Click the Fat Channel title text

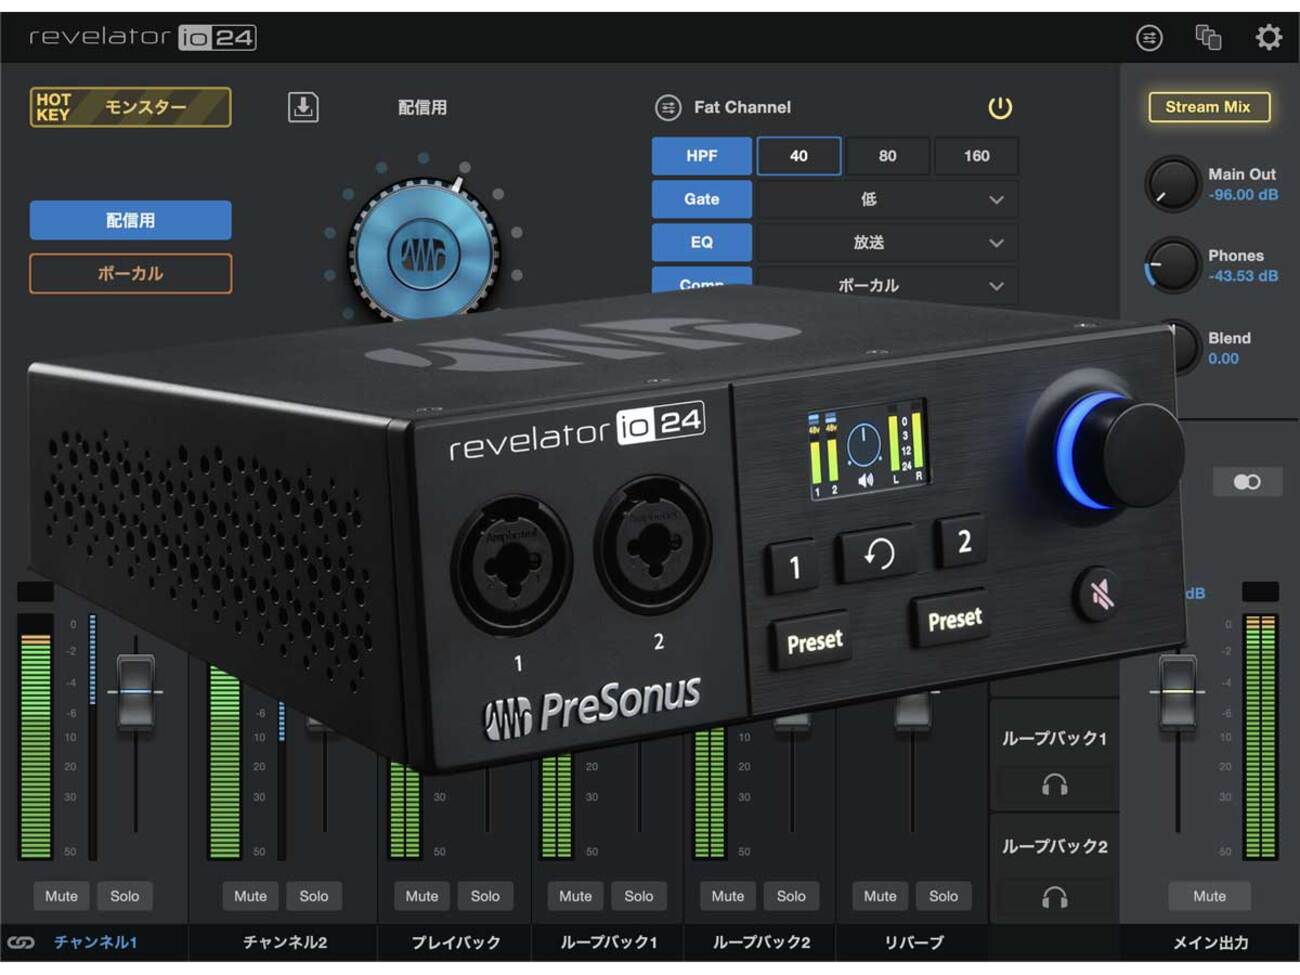(x=742, y=107)
